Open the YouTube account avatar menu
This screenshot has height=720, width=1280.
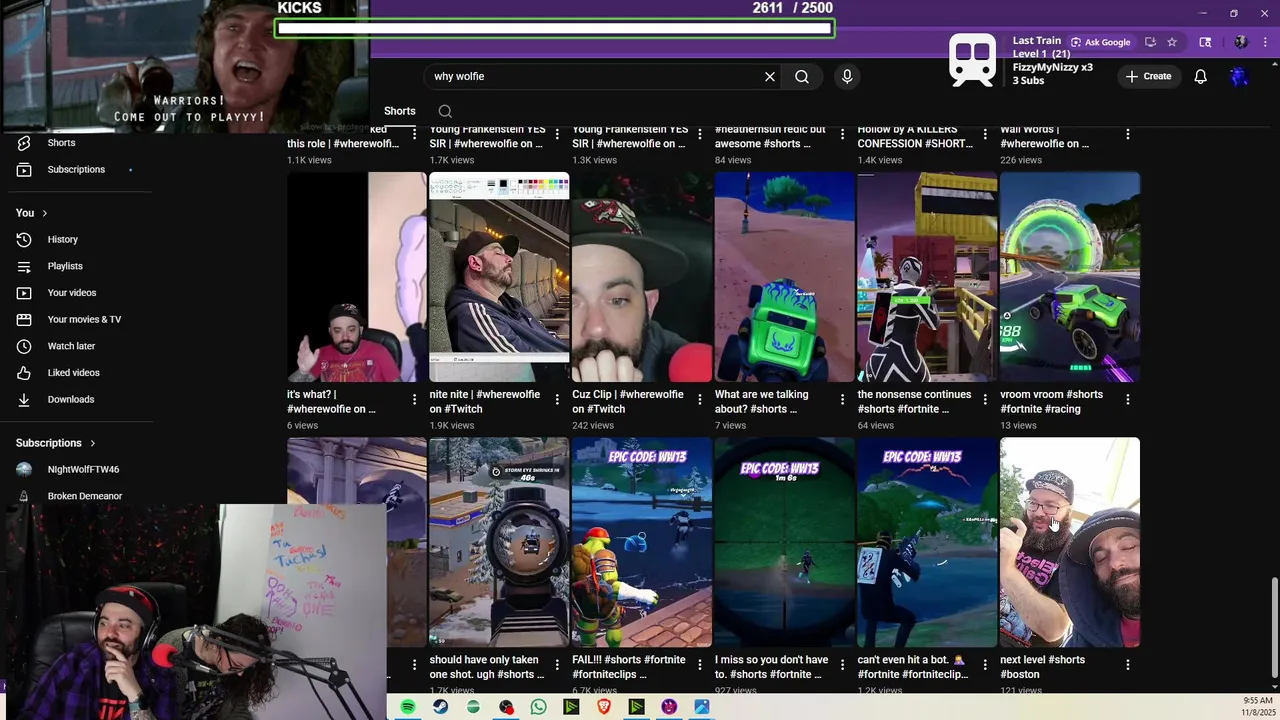(1239, 77)
